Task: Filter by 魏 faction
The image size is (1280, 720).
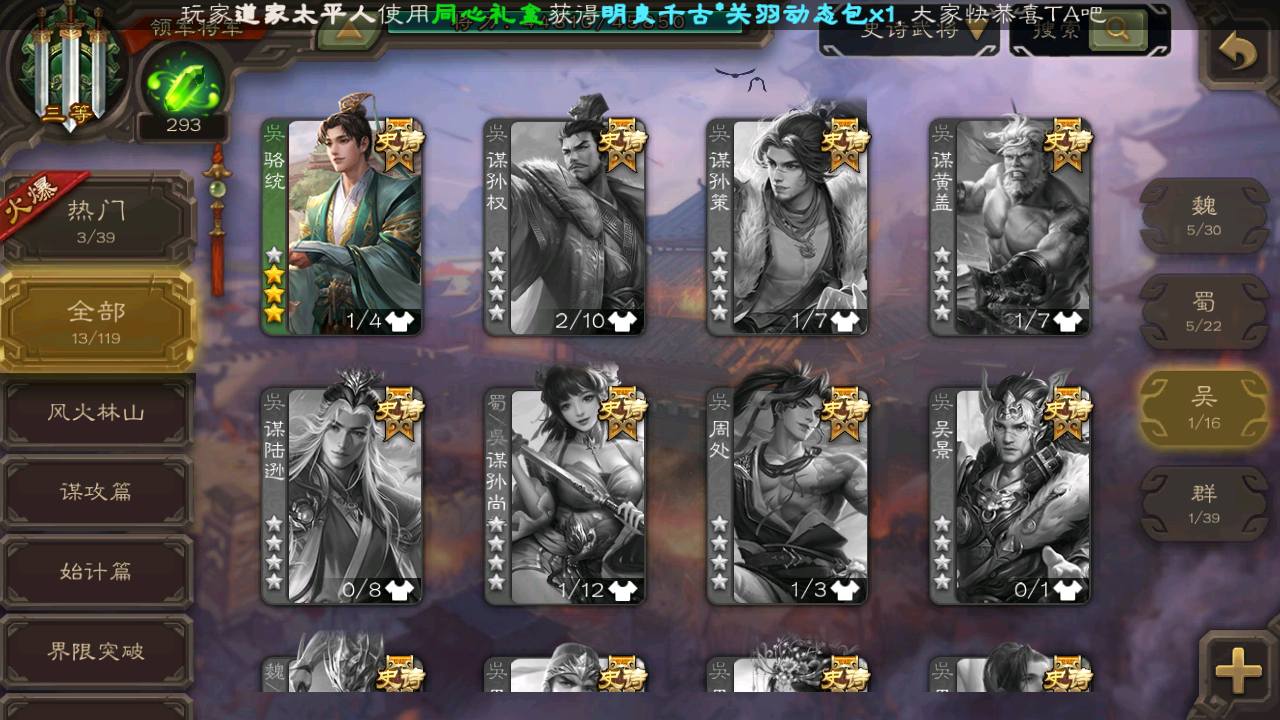Action: 1204,216
